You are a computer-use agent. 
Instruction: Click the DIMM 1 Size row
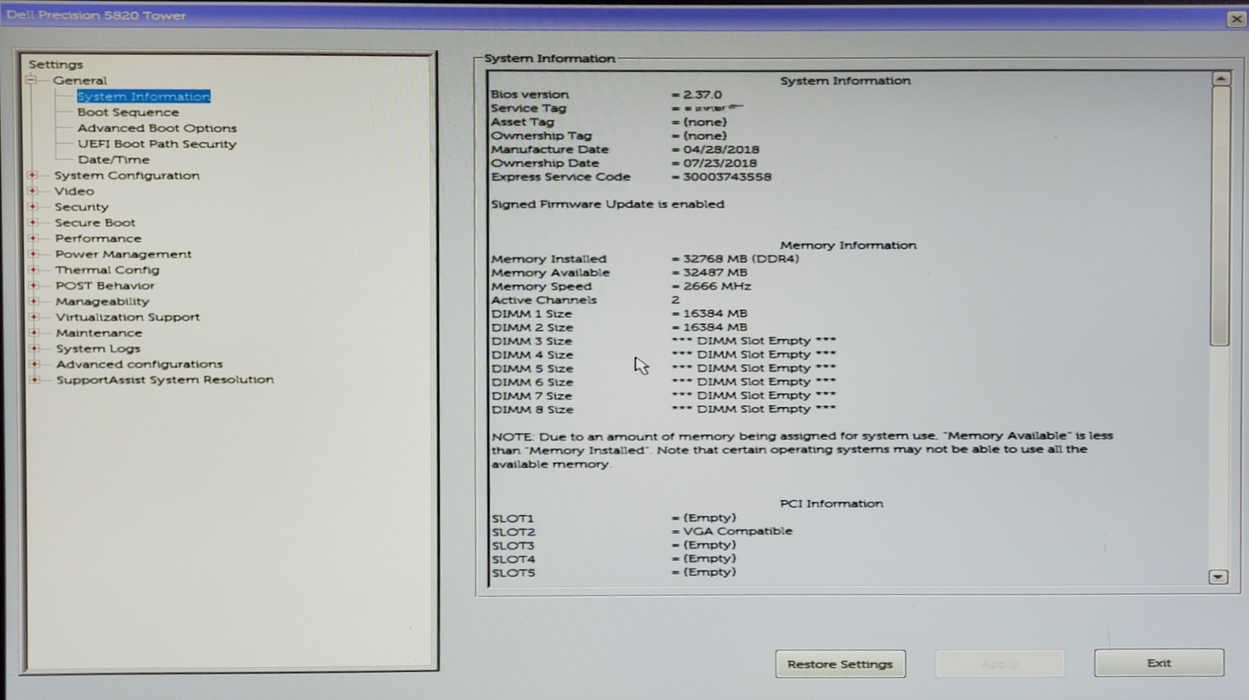[619, 314]
